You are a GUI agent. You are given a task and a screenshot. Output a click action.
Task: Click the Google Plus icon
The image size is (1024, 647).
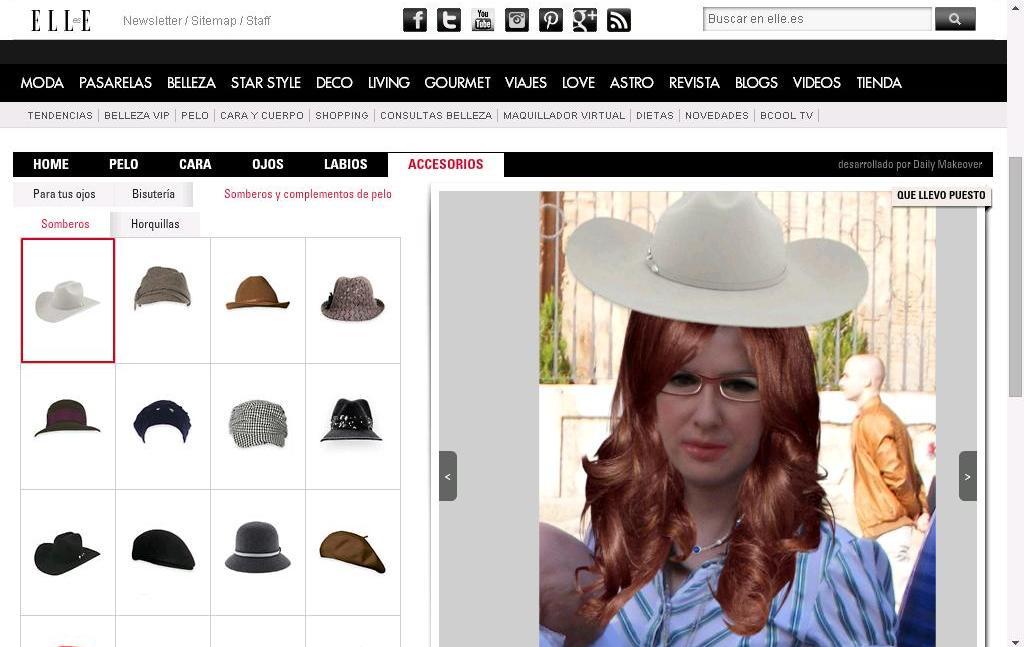[585, 20]
